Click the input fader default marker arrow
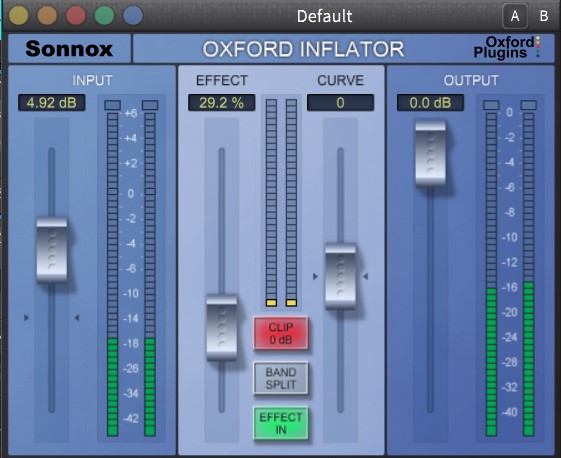This screenshot has height=458, width=561. click(x=26, y=317)
